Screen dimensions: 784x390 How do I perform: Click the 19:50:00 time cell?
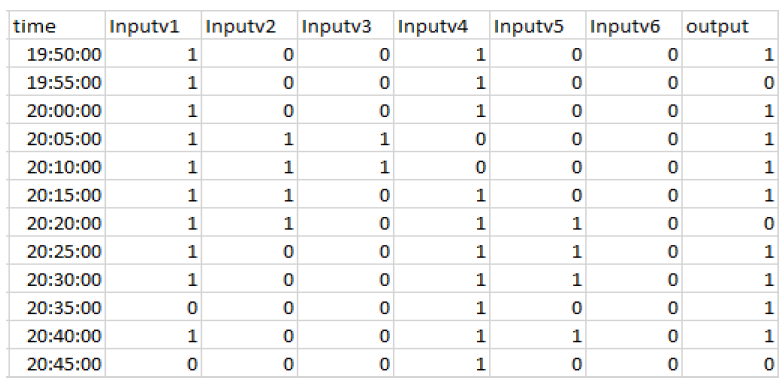56,54
